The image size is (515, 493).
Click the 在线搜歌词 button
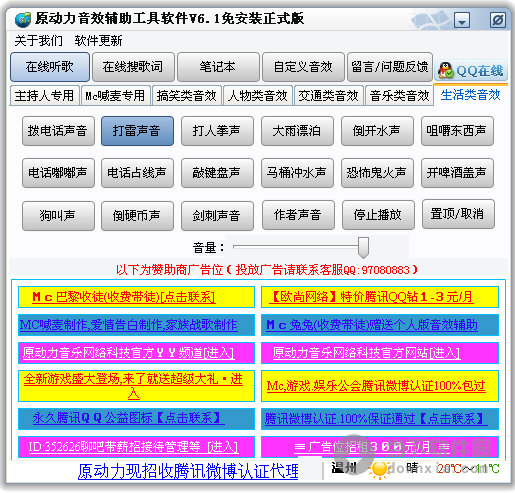pos(133,67)
